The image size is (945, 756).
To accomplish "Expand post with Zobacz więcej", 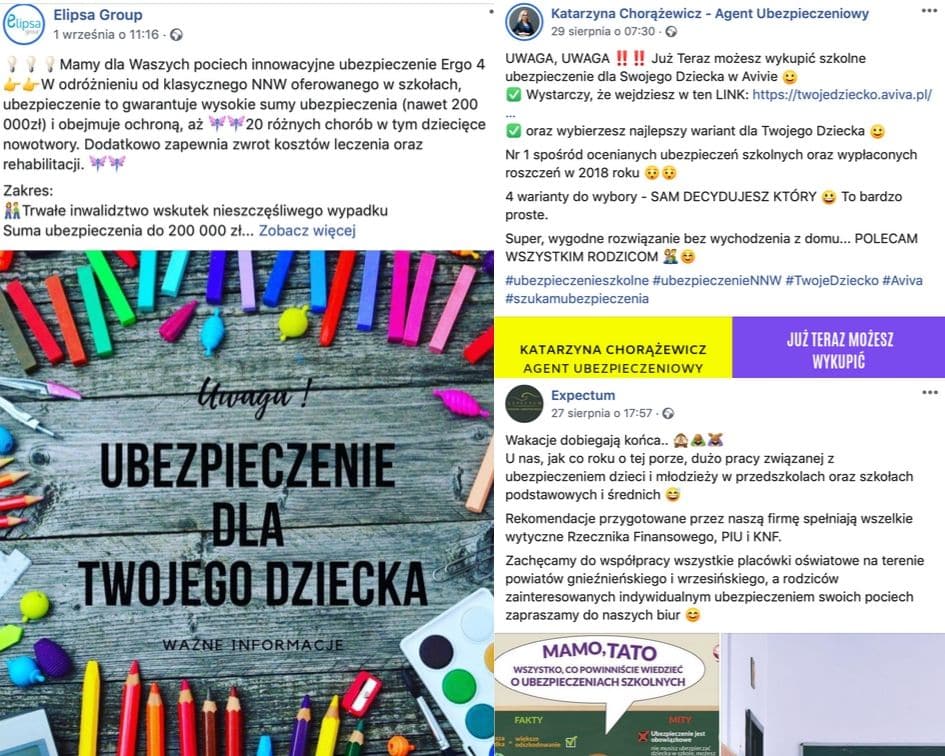I will click(x=307, y=231).
